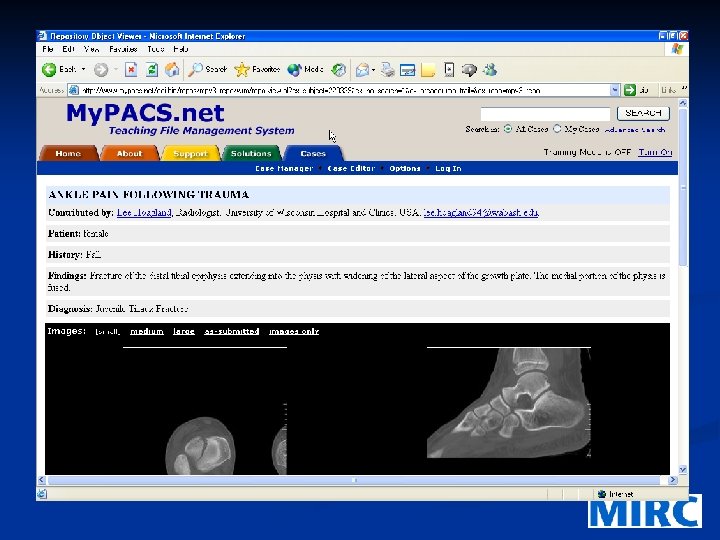Open the Tools menu
Screen dimensions: 720x540
click(156, 49)
